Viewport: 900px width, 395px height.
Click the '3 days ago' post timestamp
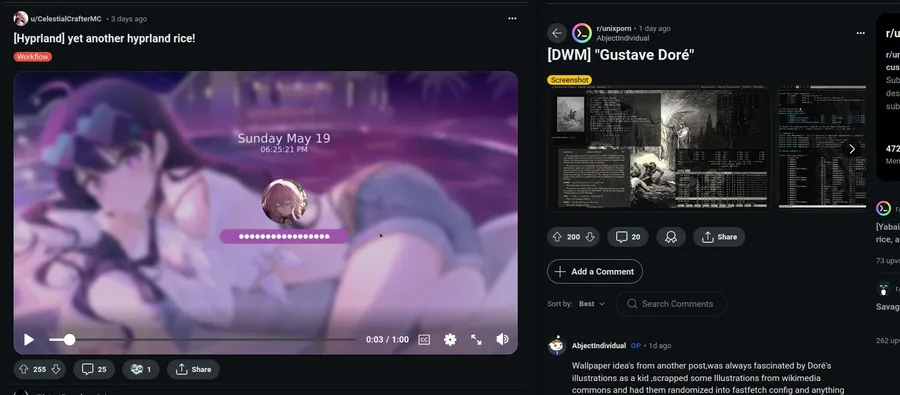(x=129, y=19)
